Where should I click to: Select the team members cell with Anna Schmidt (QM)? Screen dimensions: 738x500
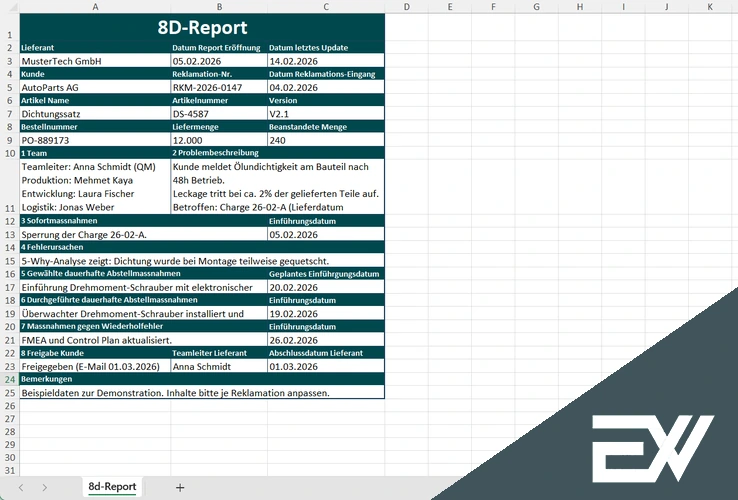tap(95, 187)
